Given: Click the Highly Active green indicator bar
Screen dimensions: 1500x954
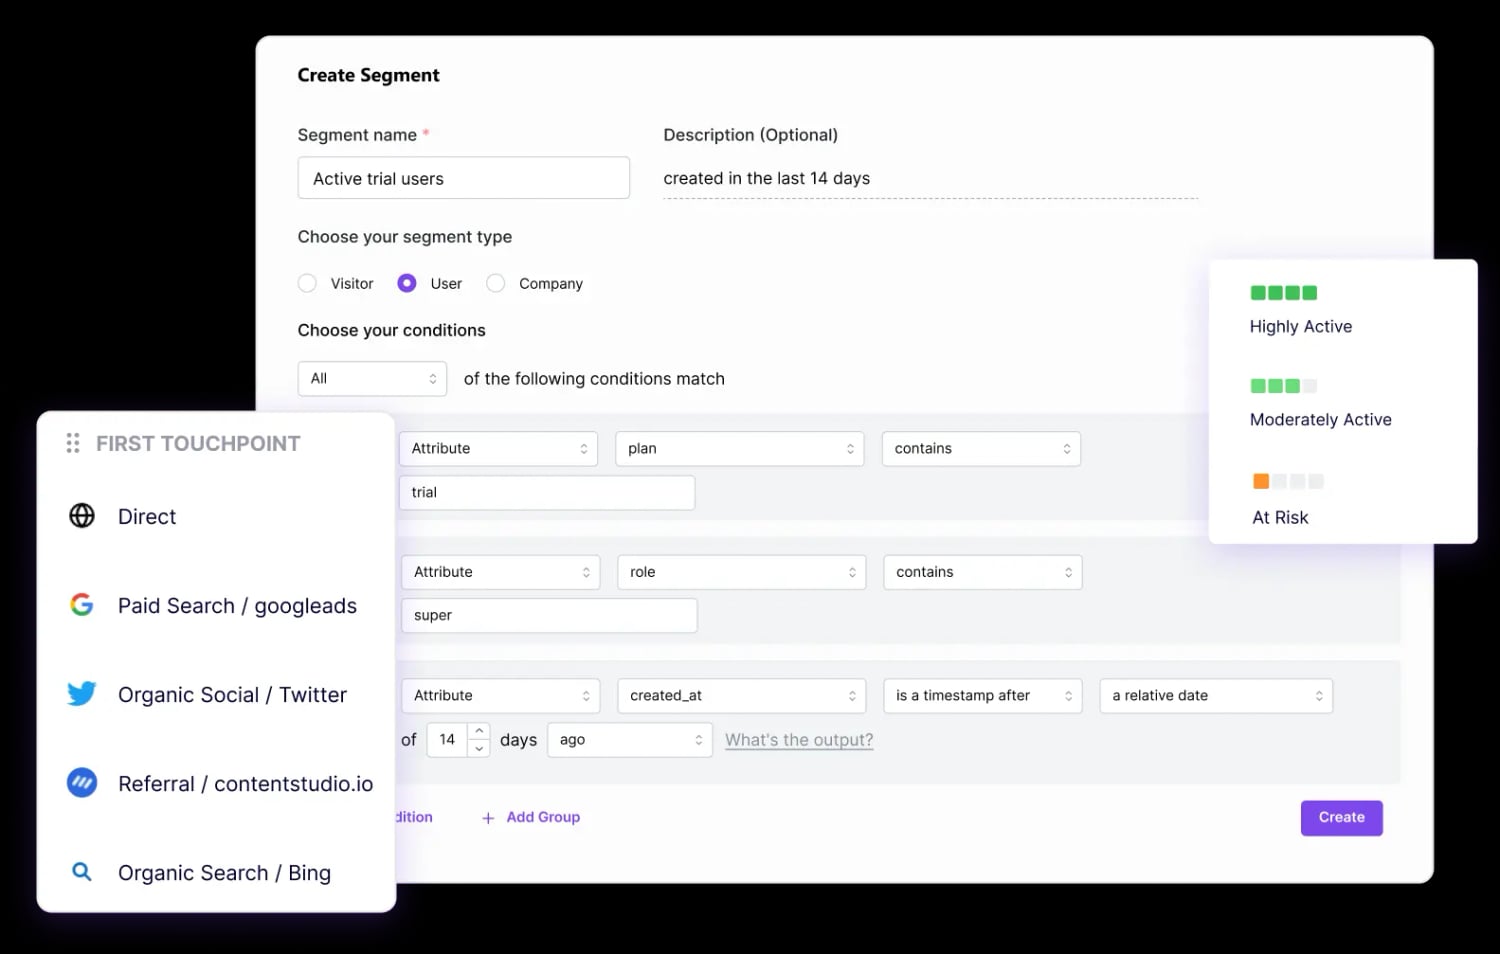Looking at the screenshot, I should coord(1285,292).
